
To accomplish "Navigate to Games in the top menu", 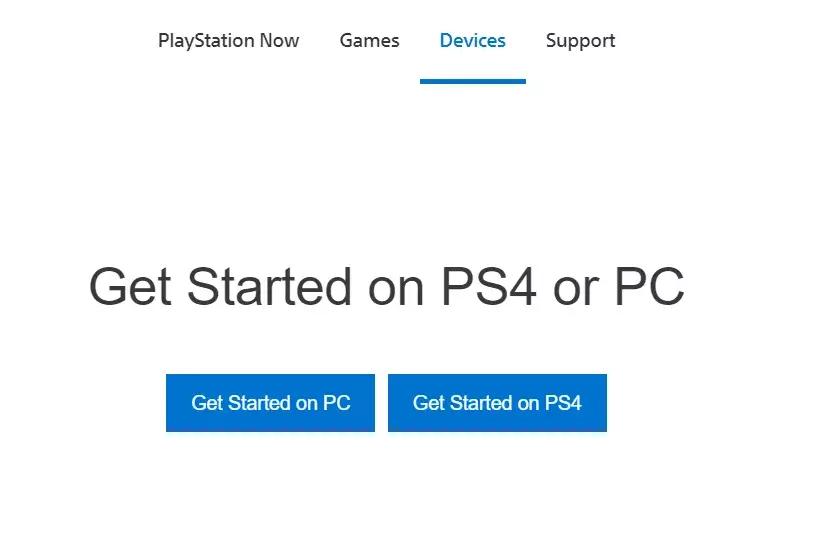I will click(369, 41).
